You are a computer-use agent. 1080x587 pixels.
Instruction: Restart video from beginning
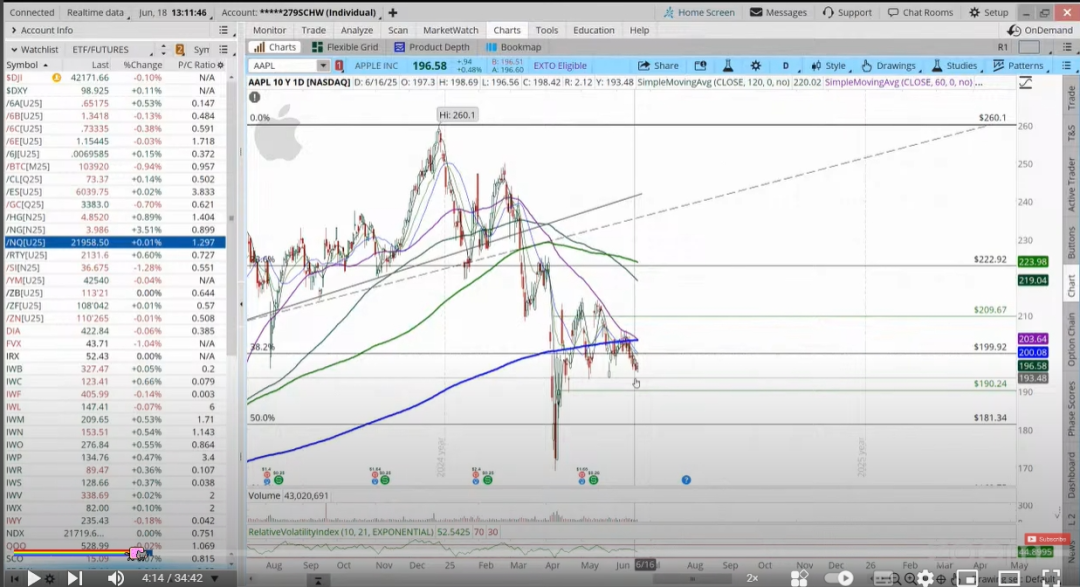click(13, 579)
